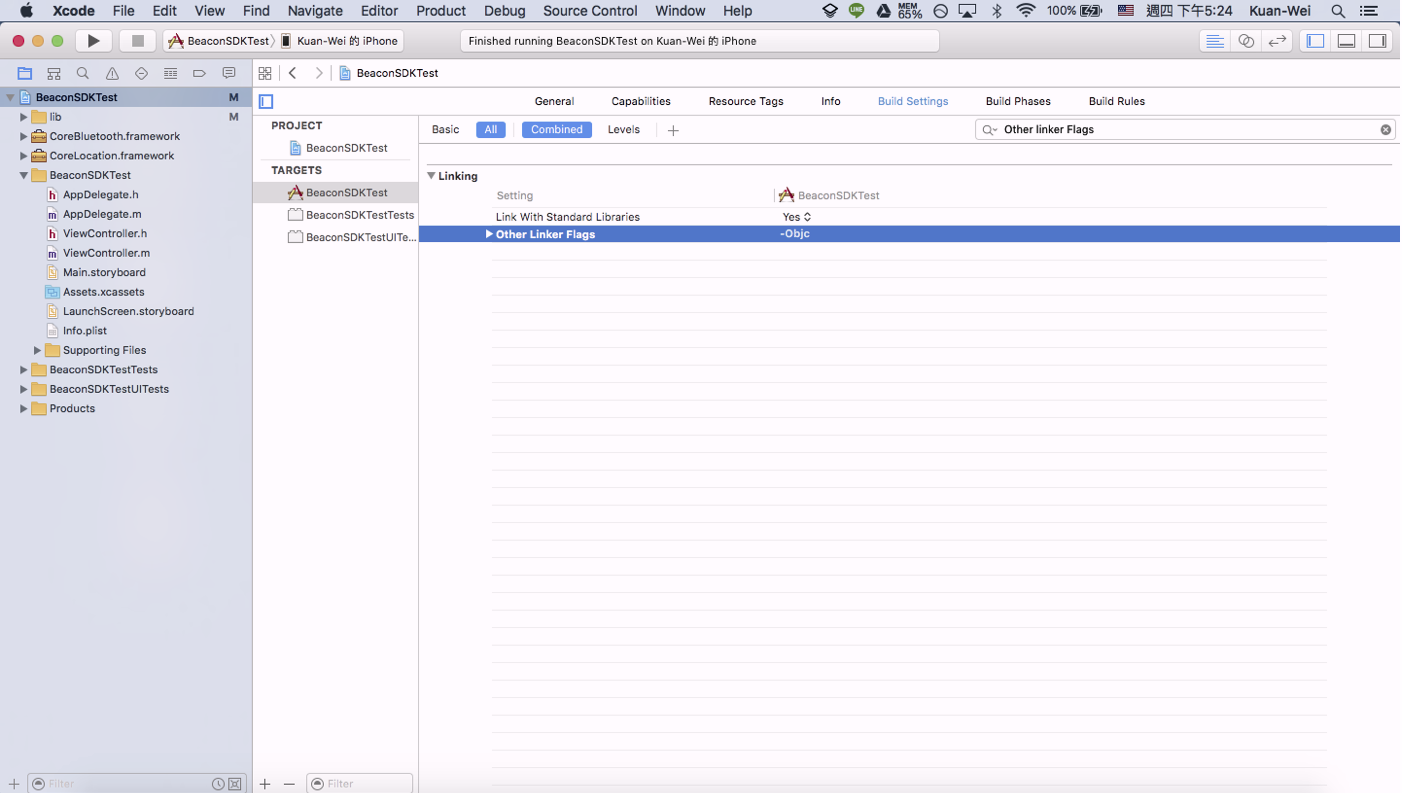
Task: Open the Report navigator
Action: click(x=229, y=73)
